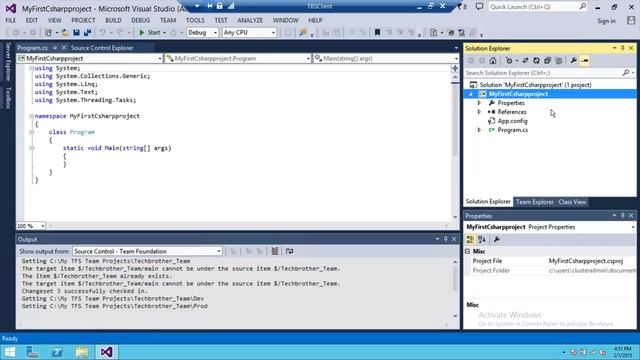
Task: Open File Explorer from the taskbar
Action: tap(82, 352)
